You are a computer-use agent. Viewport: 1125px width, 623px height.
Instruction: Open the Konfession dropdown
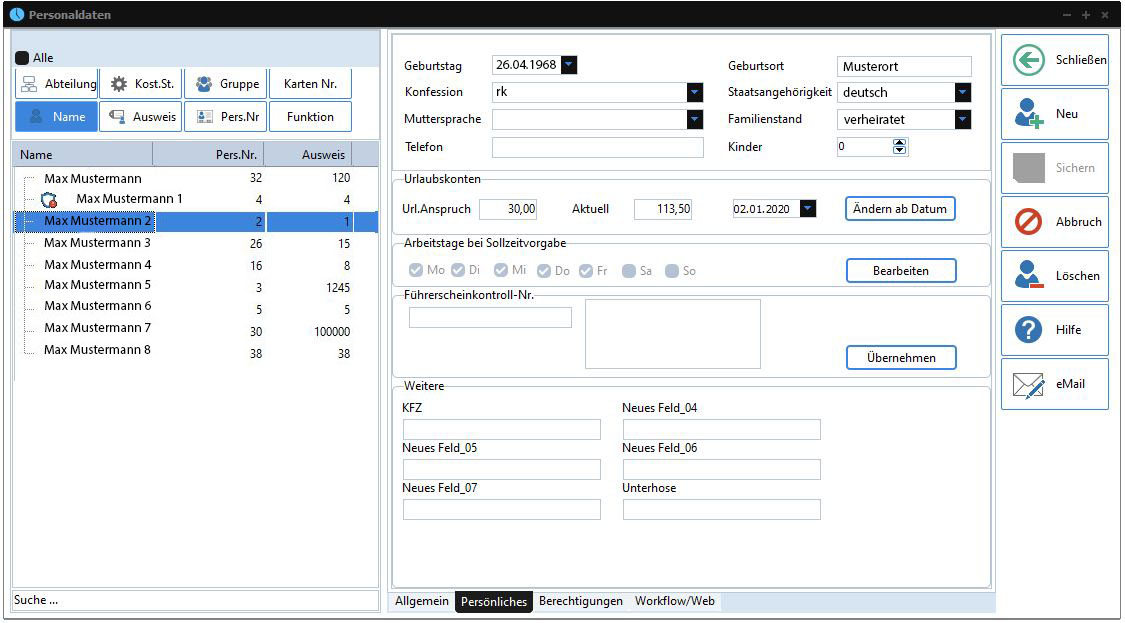(695, 92)
